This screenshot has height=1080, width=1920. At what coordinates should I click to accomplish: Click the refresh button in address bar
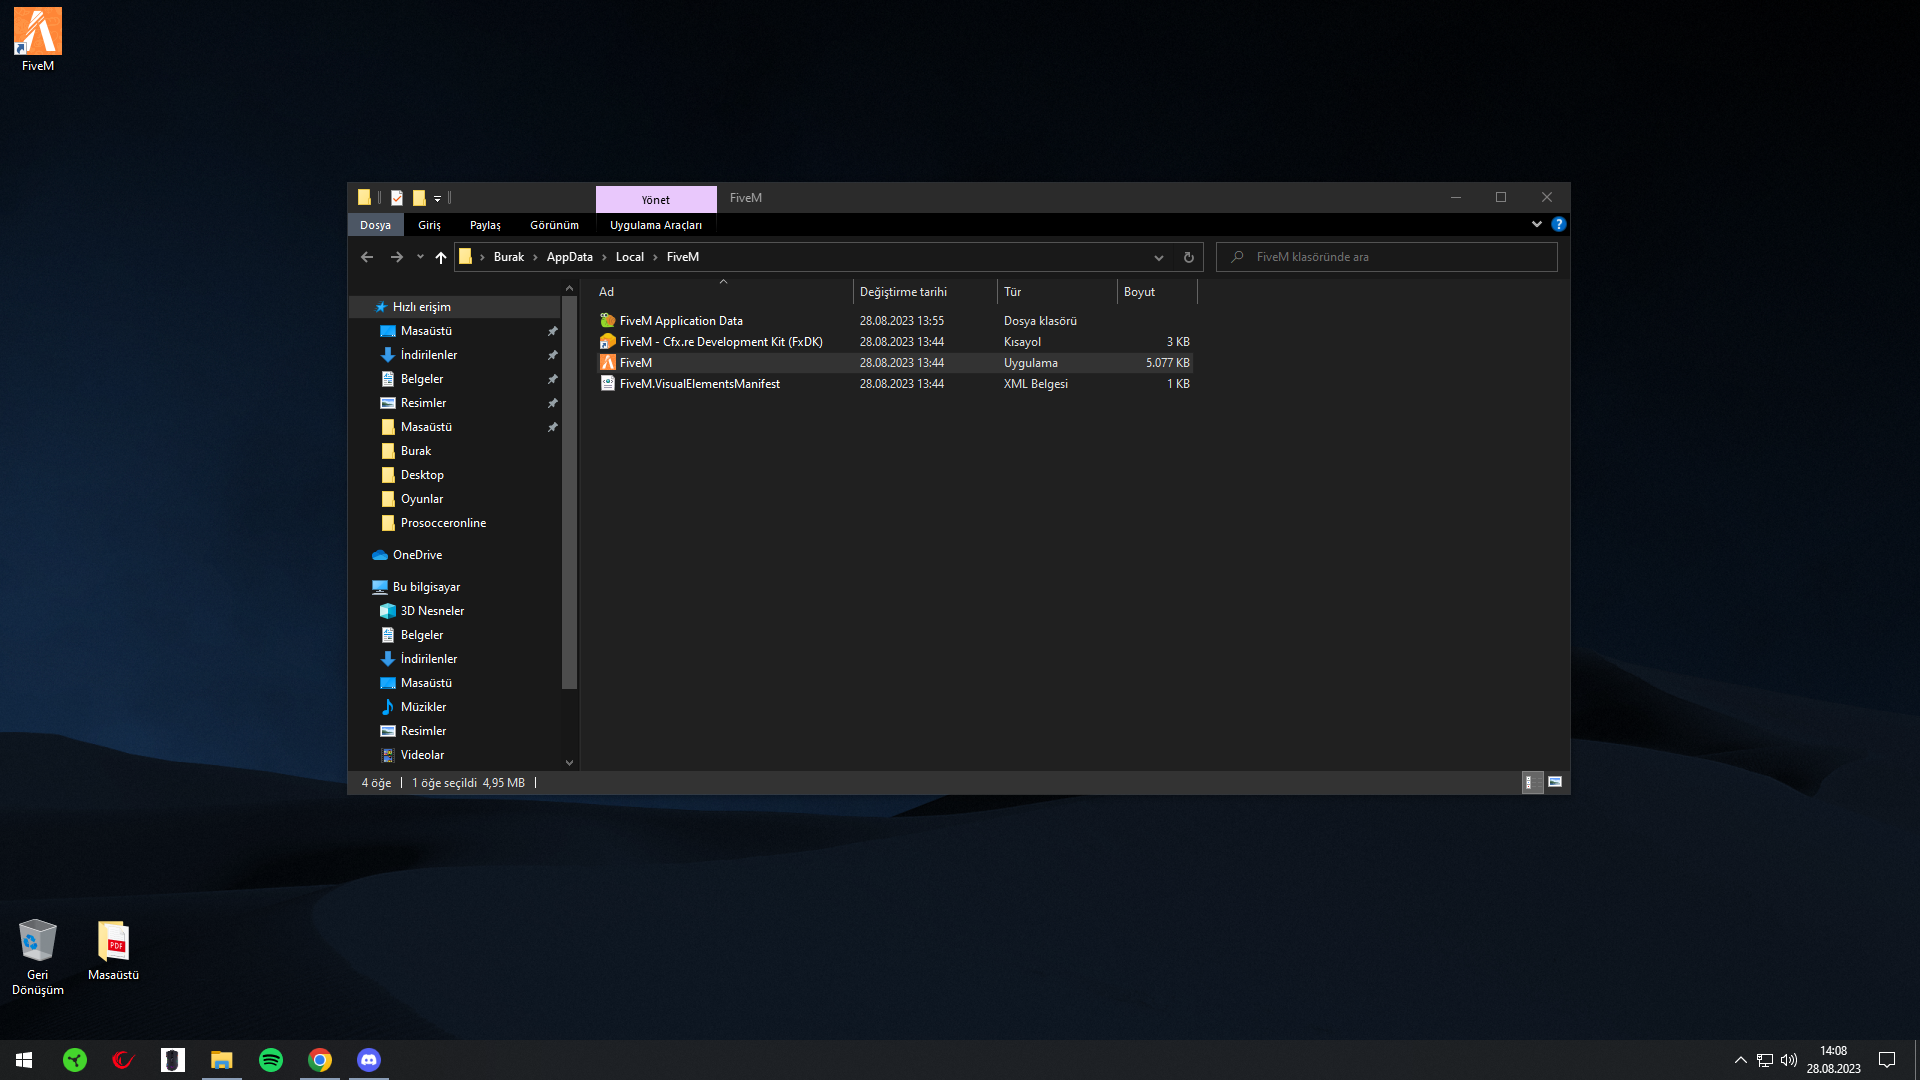(x=1189, y=257)
